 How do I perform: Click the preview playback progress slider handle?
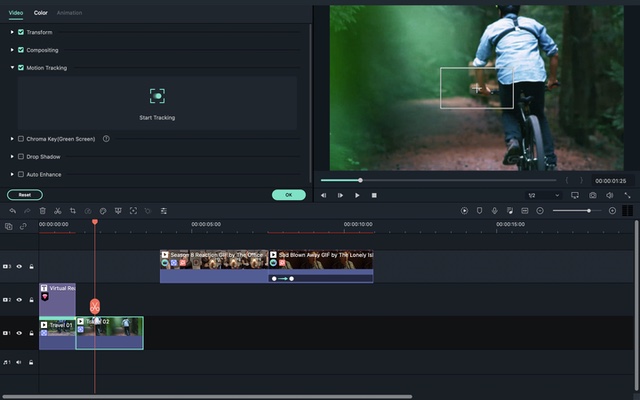point(360,180)
